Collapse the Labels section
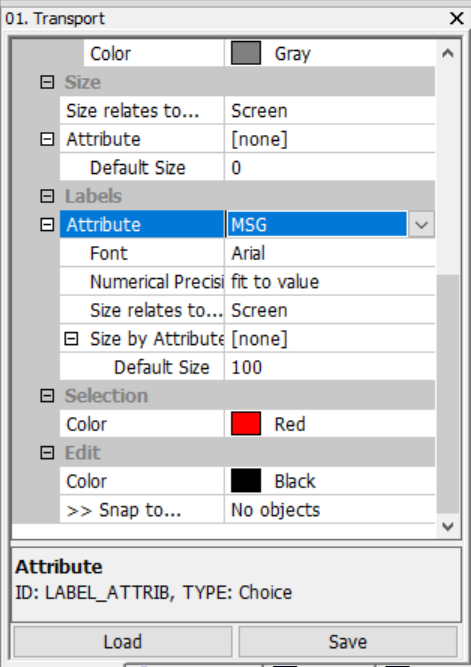This screenshot has width=471, height=667. pos(47,196)
